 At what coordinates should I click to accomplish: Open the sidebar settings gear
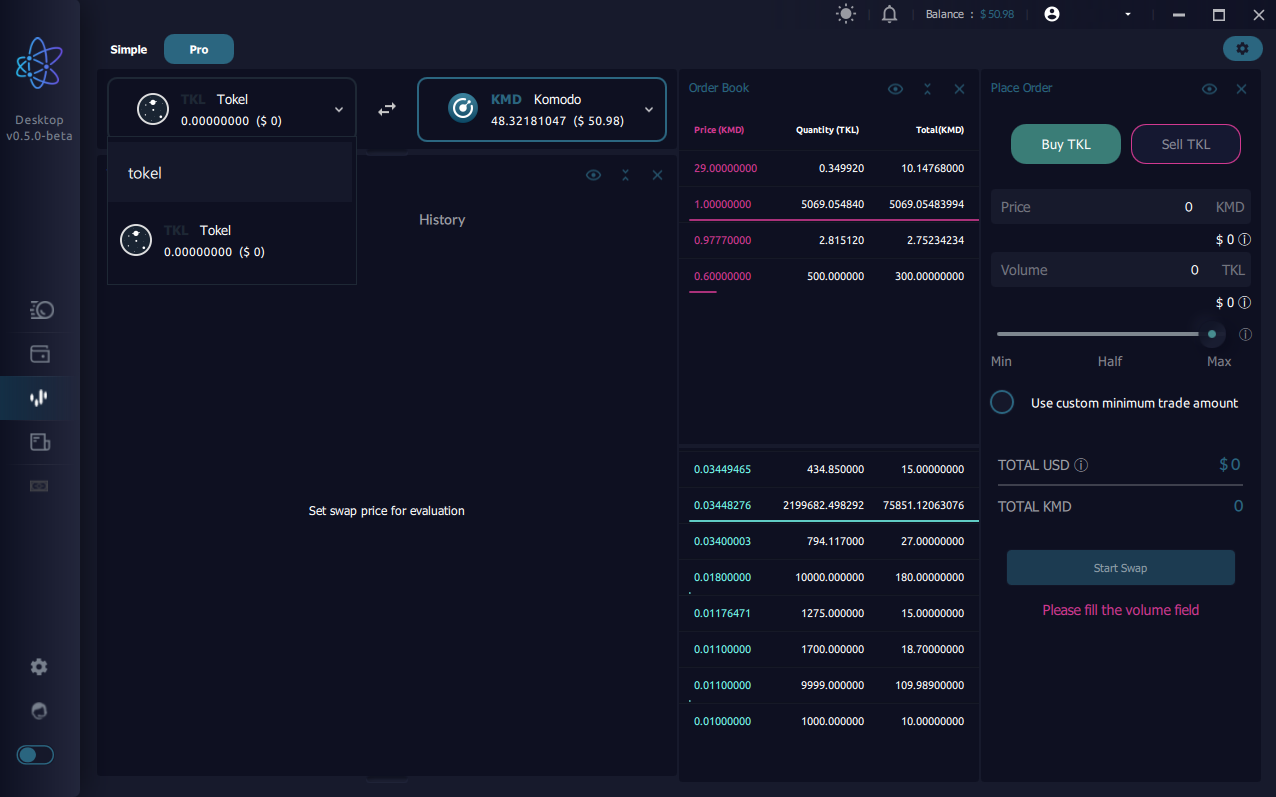pos(39,667)
